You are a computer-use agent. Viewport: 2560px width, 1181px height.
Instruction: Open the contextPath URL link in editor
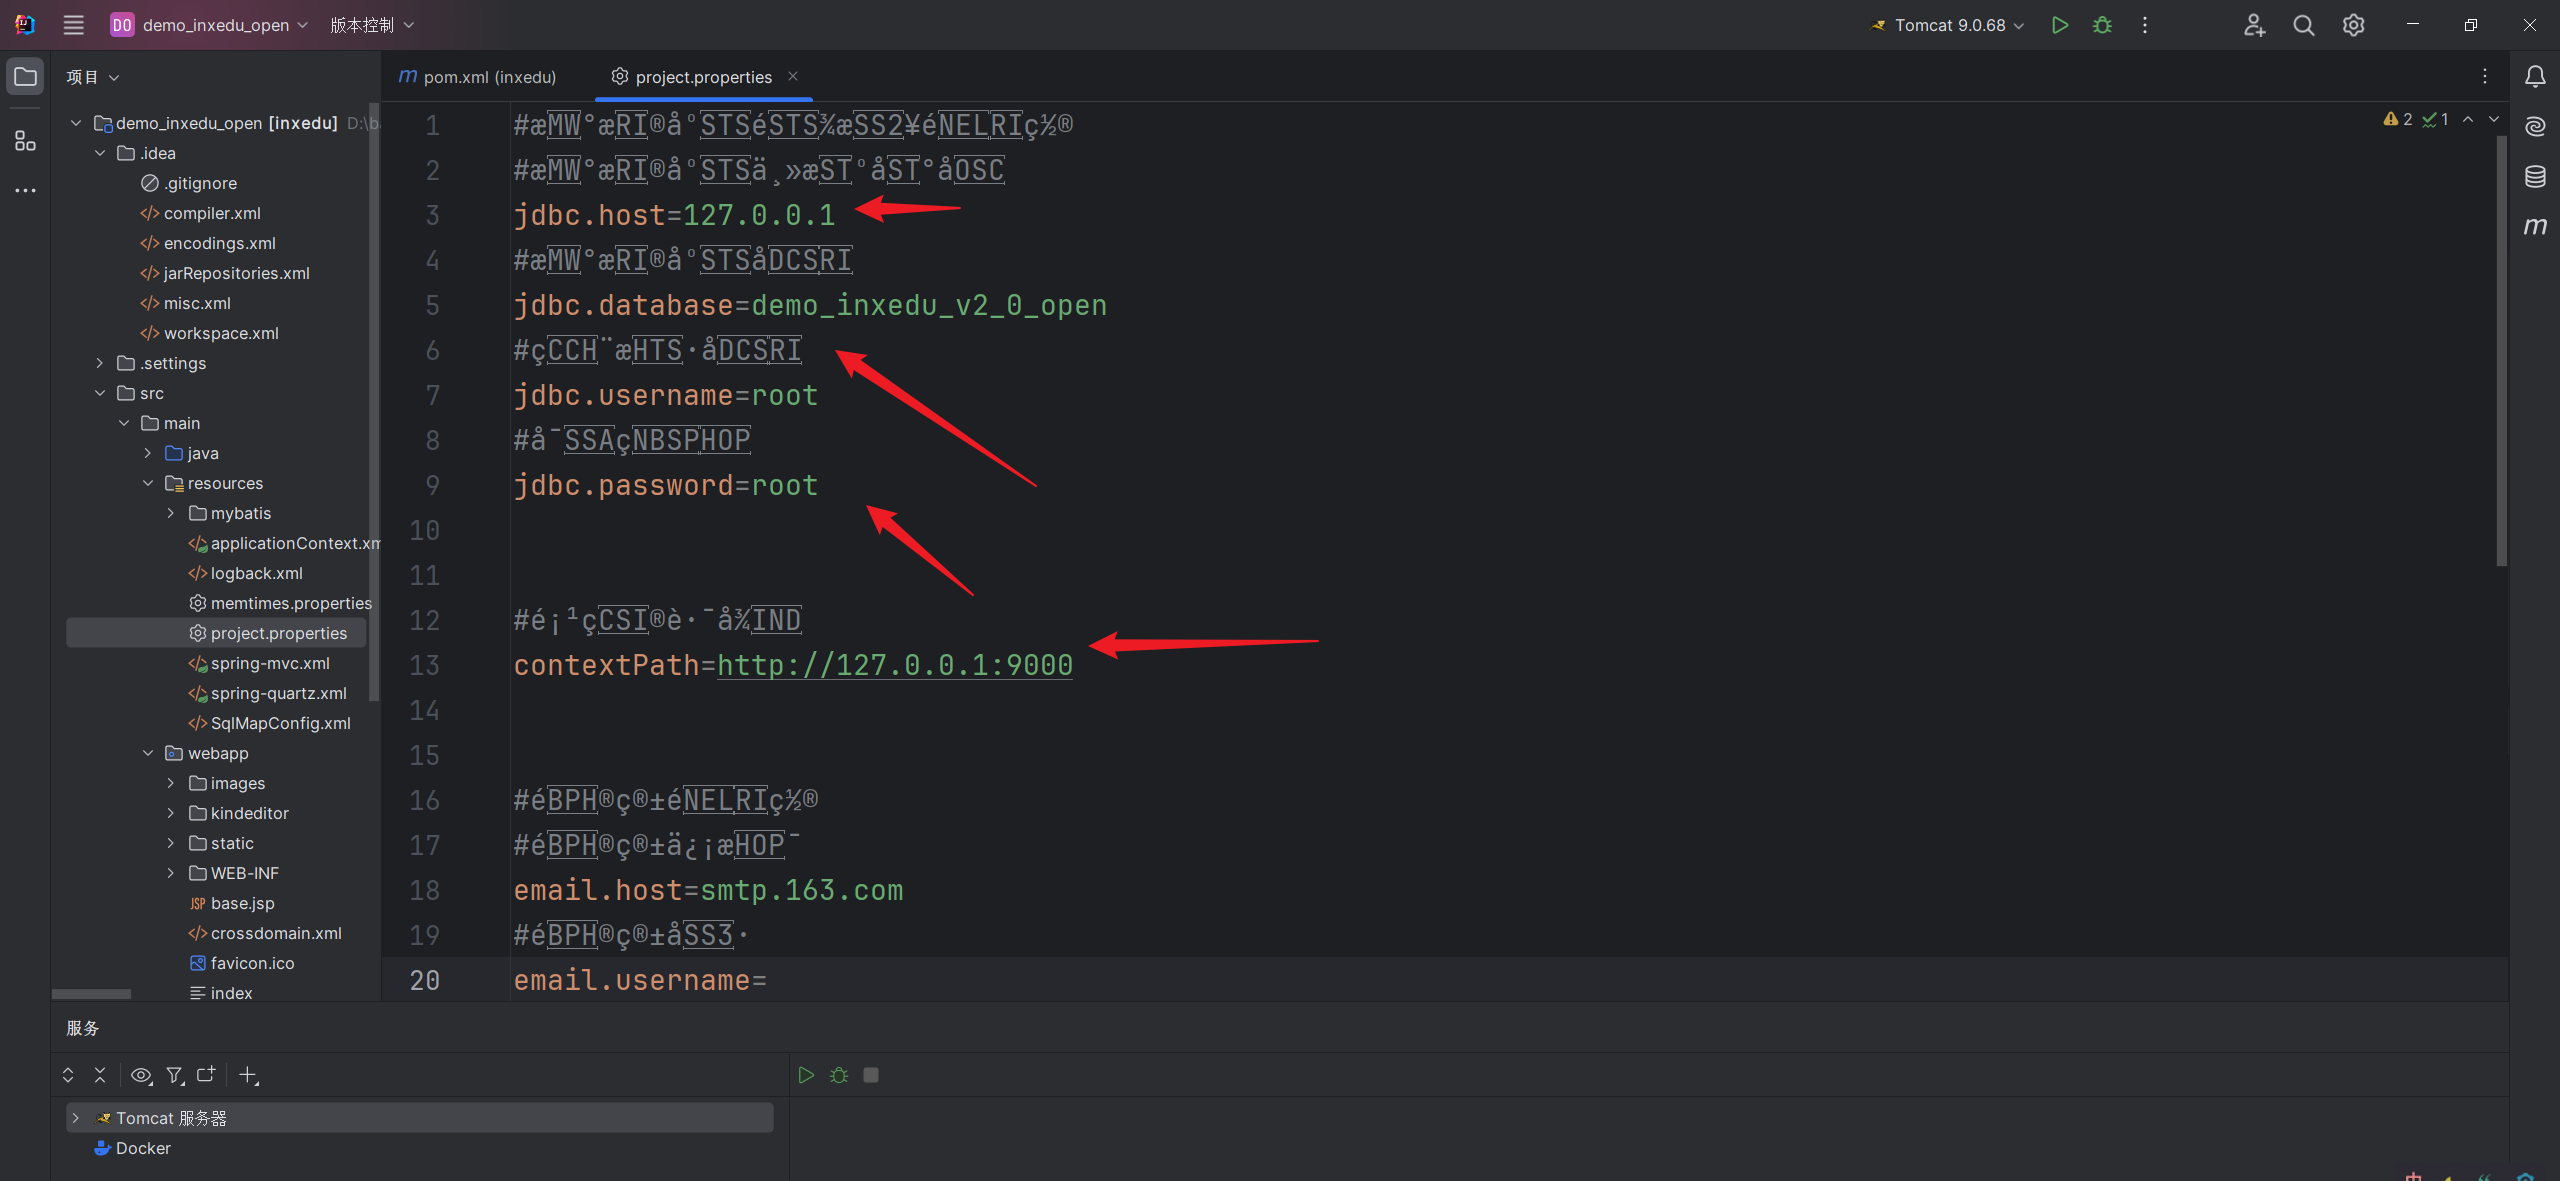click(x=894, y=665)
